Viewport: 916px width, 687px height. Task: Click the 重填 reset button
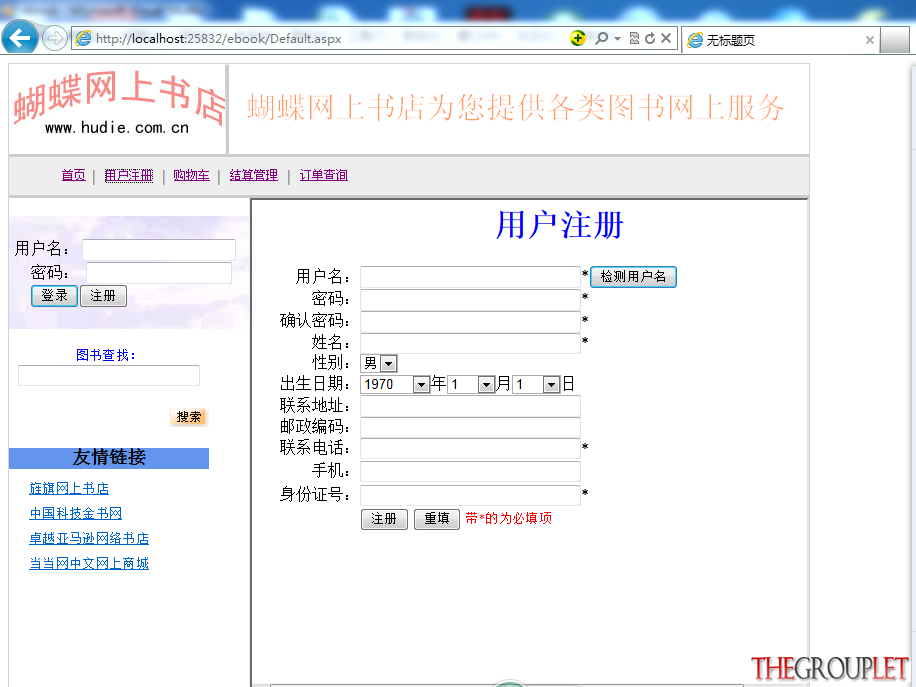point(436,519)
